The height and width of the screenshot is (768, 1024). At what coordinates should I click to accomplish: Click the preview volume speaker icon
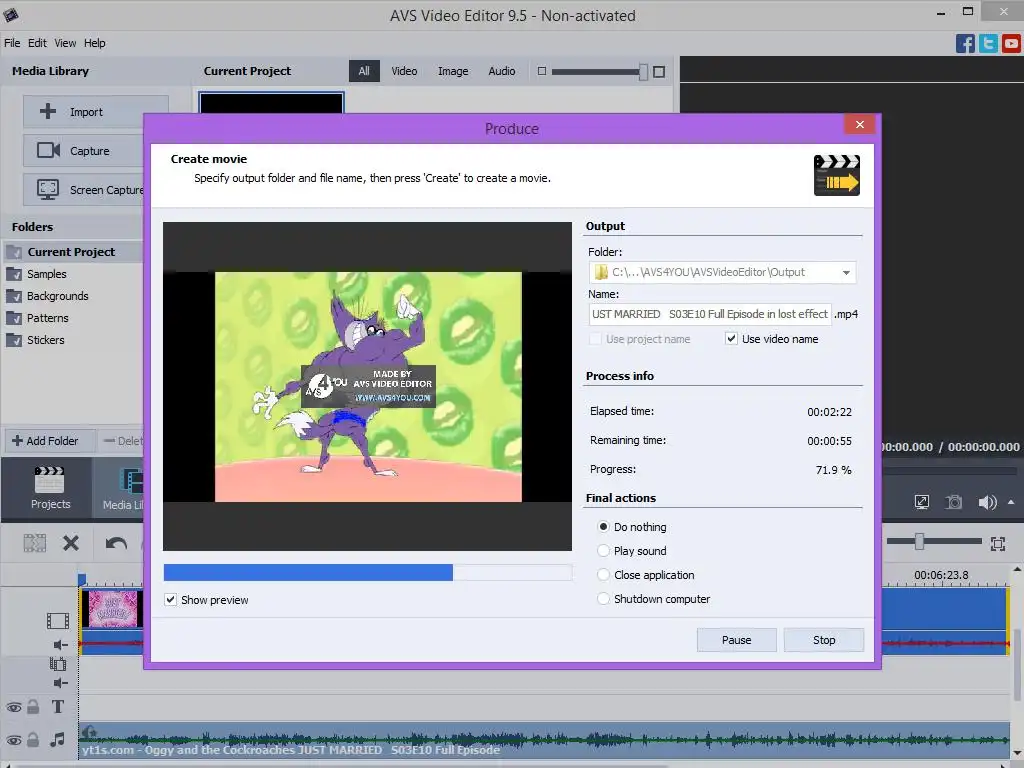point(987,502)
